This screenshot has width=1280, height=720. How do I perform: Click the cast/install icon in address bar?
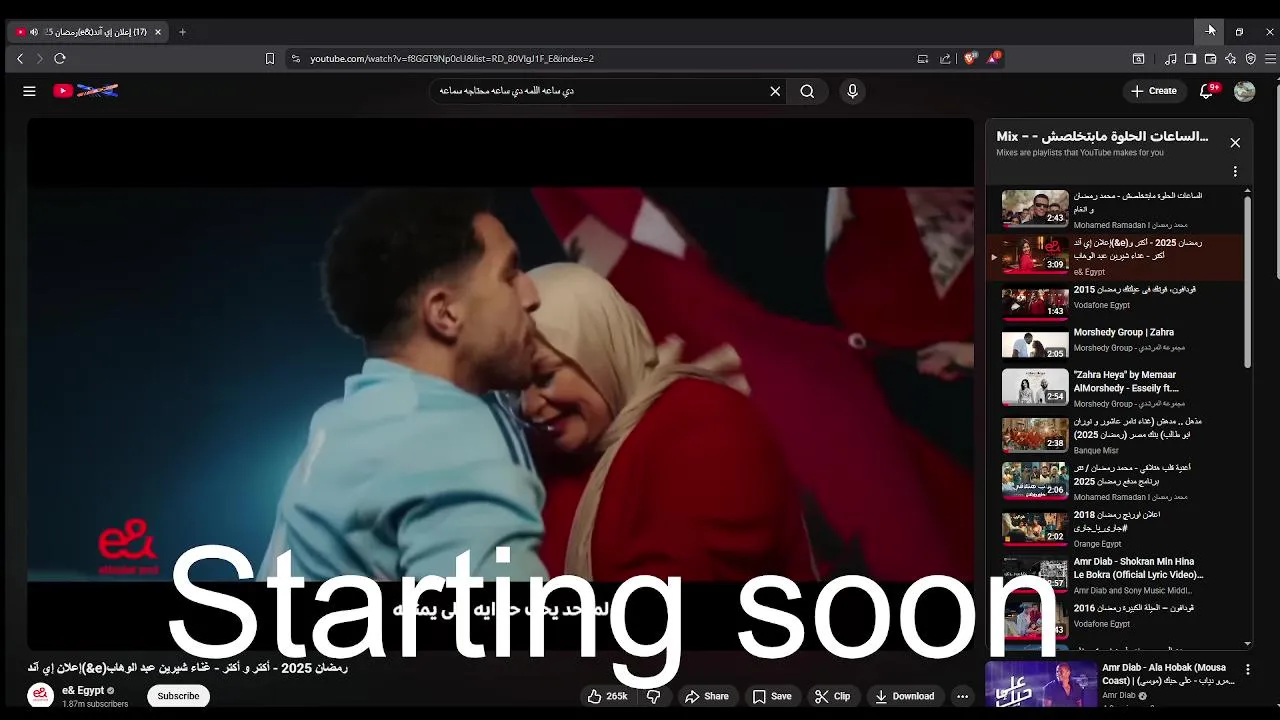click(923, 59)
